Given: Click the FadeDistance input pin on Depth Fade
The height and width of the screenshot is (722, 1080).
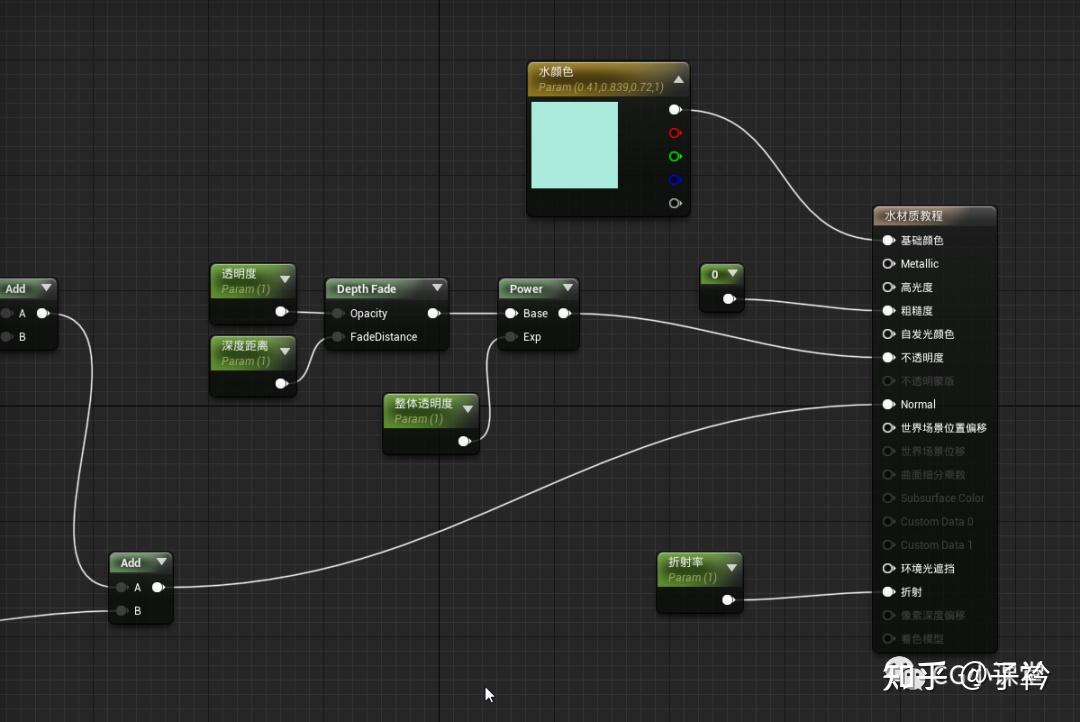Looking at the screenshot, I should point(338,337).
